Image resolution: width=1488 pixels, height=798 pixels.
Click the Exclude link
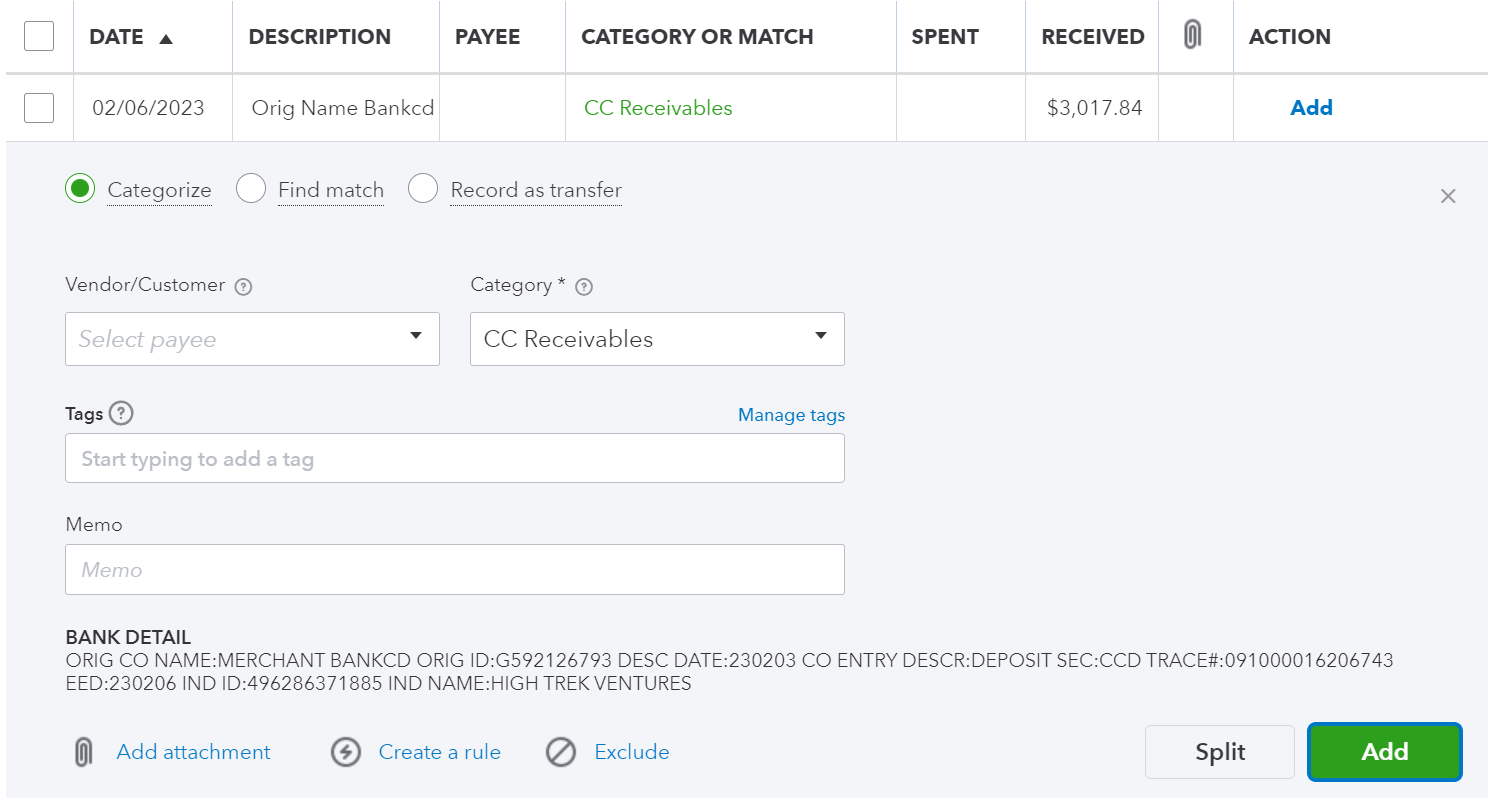632,752
